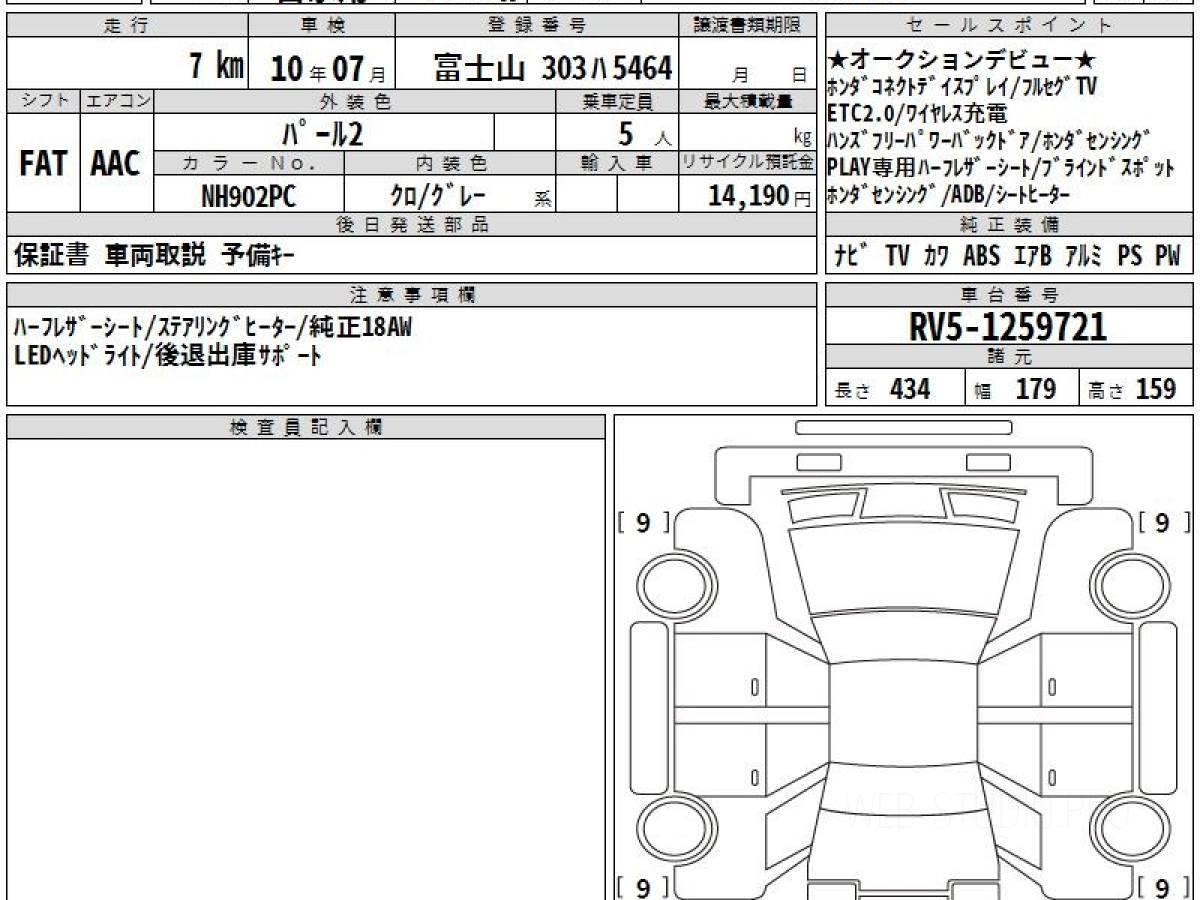Select chassis number RV5-1259721
This screenshot has width=1200, height=900.
pos(1008,326)
